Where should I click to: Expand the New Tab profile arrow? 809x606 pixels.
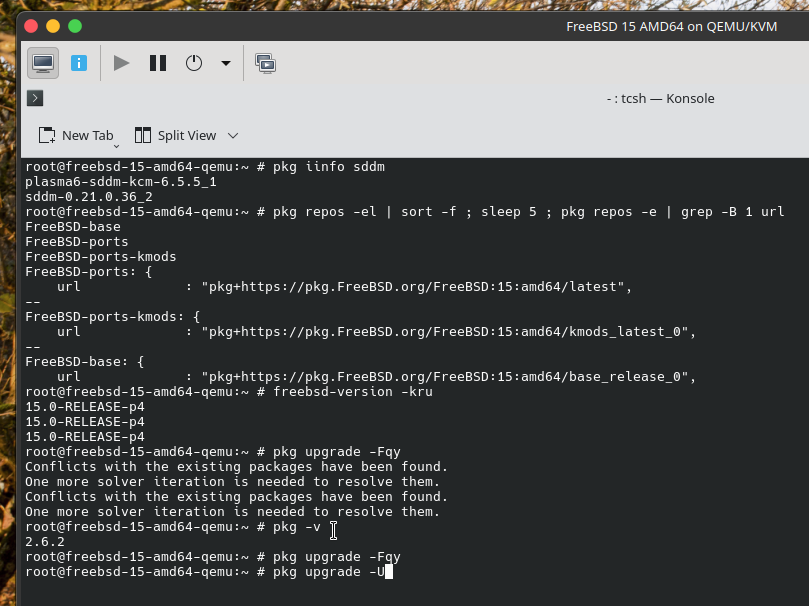point(116,145)
